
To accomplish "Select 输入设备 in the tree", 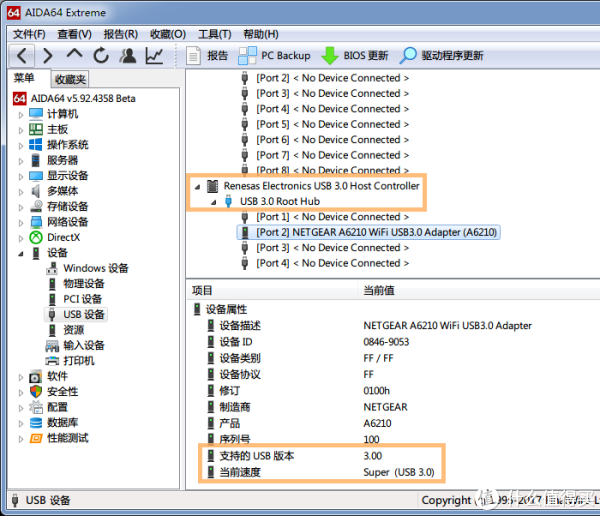I will [x=83, y=345].
